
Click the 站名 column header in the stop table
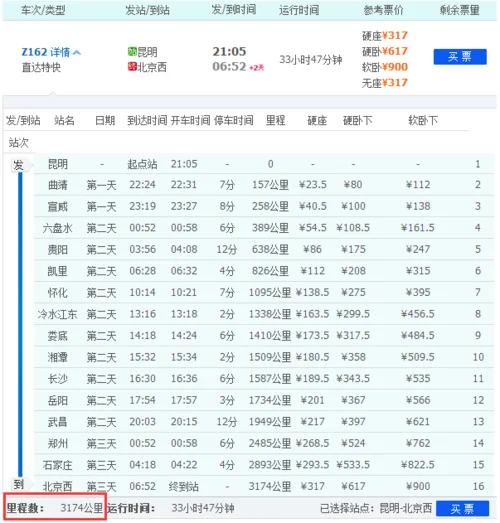pos(64,120)
